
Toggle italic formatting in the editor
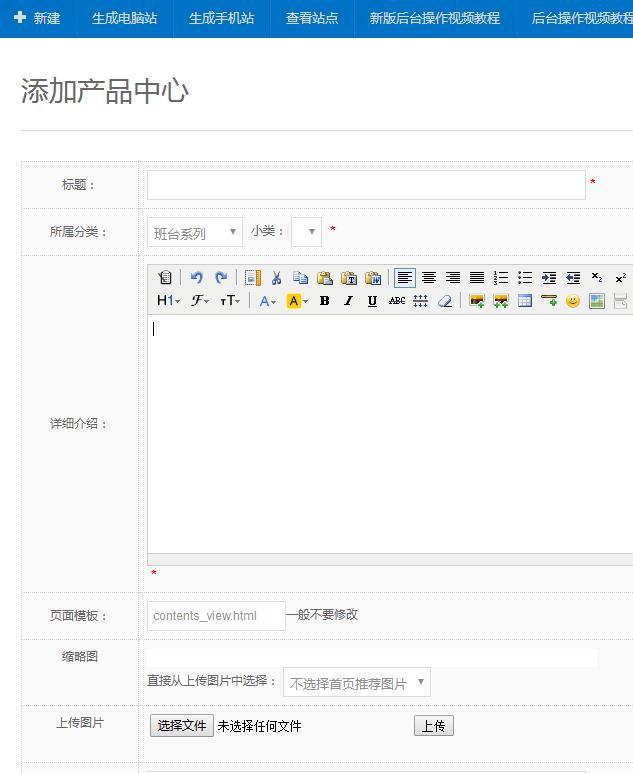point(348,301)
